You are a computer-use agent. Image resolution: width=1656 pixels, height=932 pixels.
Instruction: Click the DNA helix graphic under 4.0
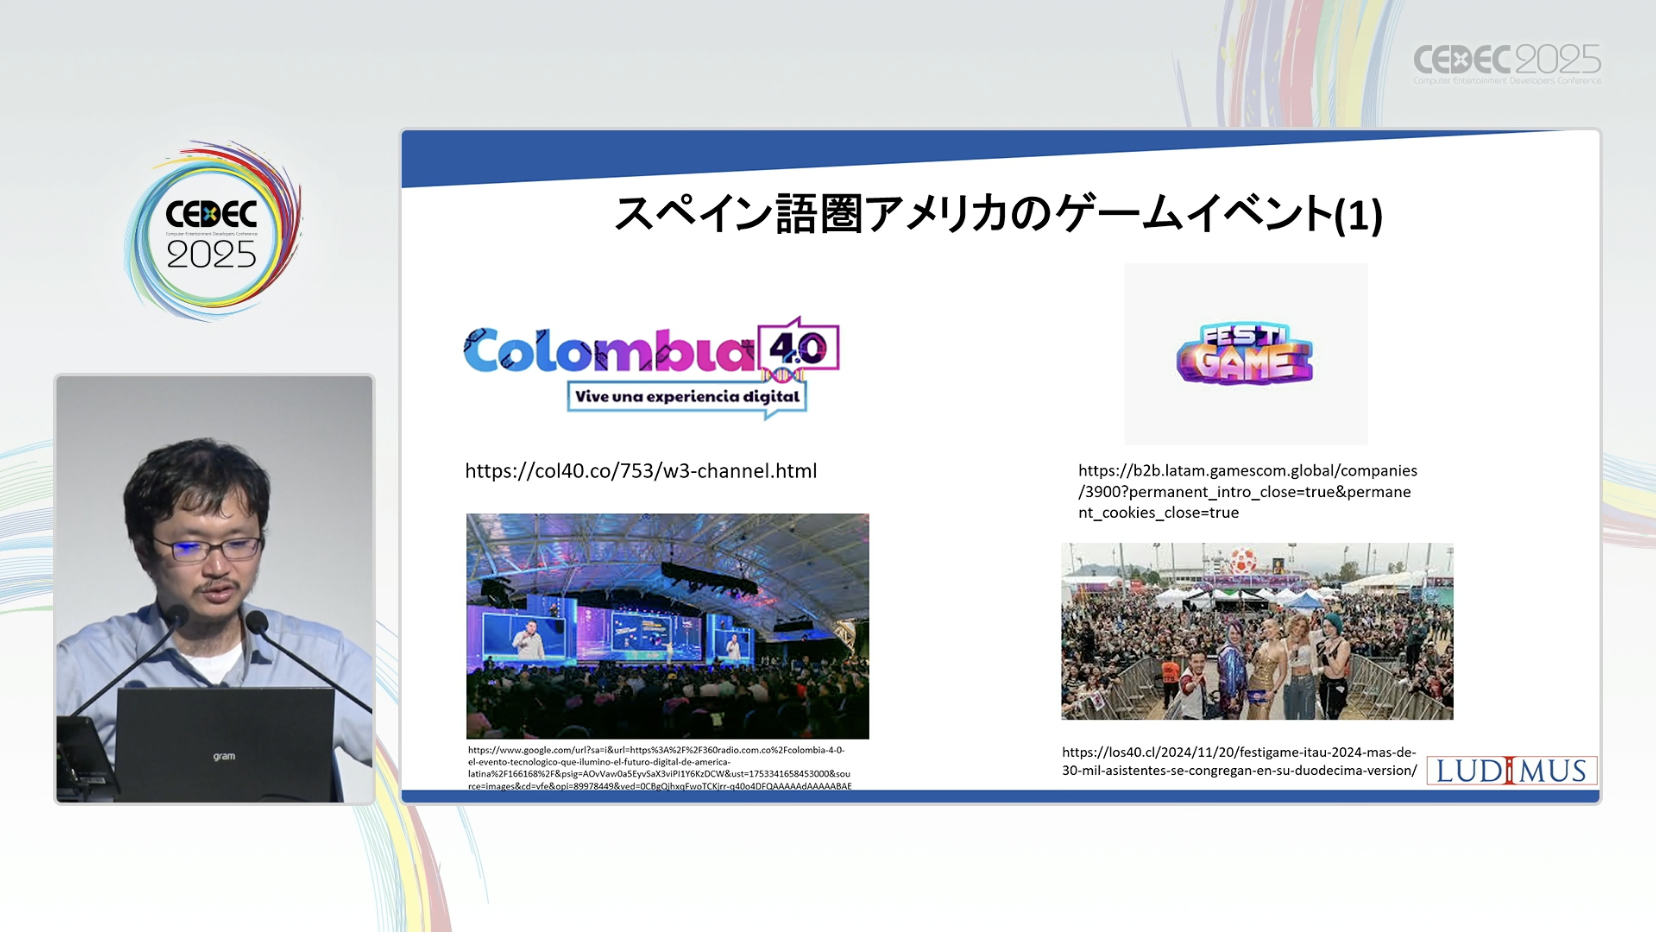click(782, 376)
